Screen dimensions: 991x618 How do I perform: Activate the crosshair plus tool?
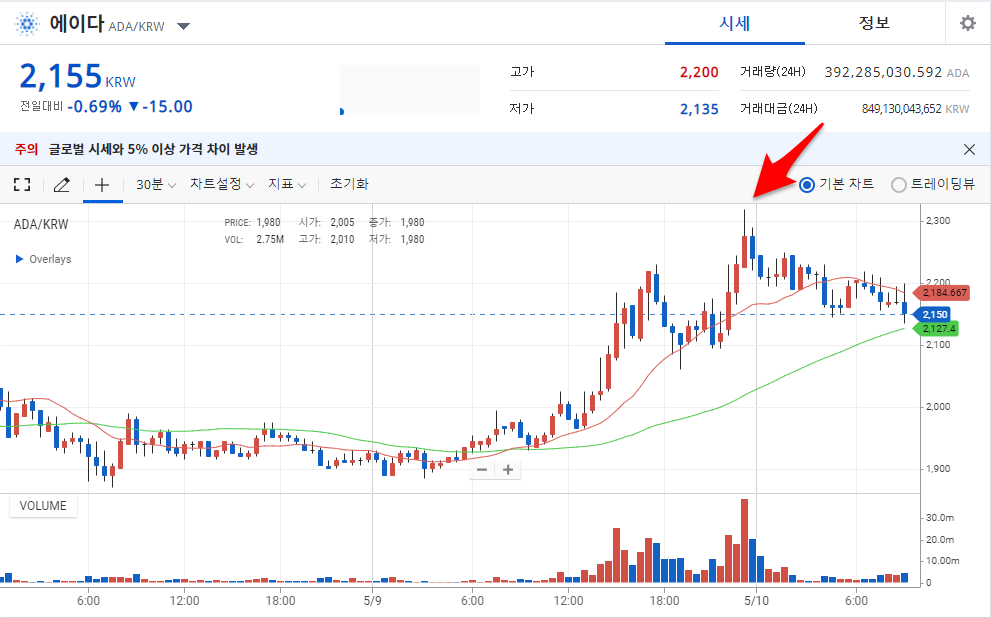(102, 185)
